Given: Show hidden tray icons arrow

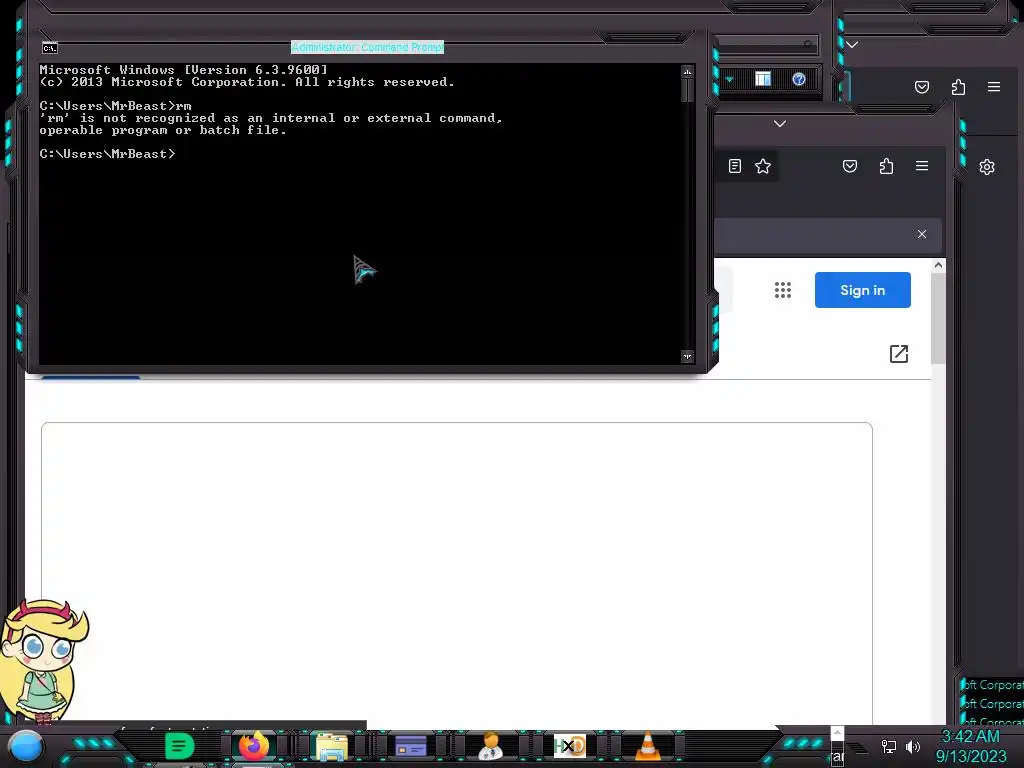Looking at the screenshot, I should pyautogui.click(x=837, y=732).
